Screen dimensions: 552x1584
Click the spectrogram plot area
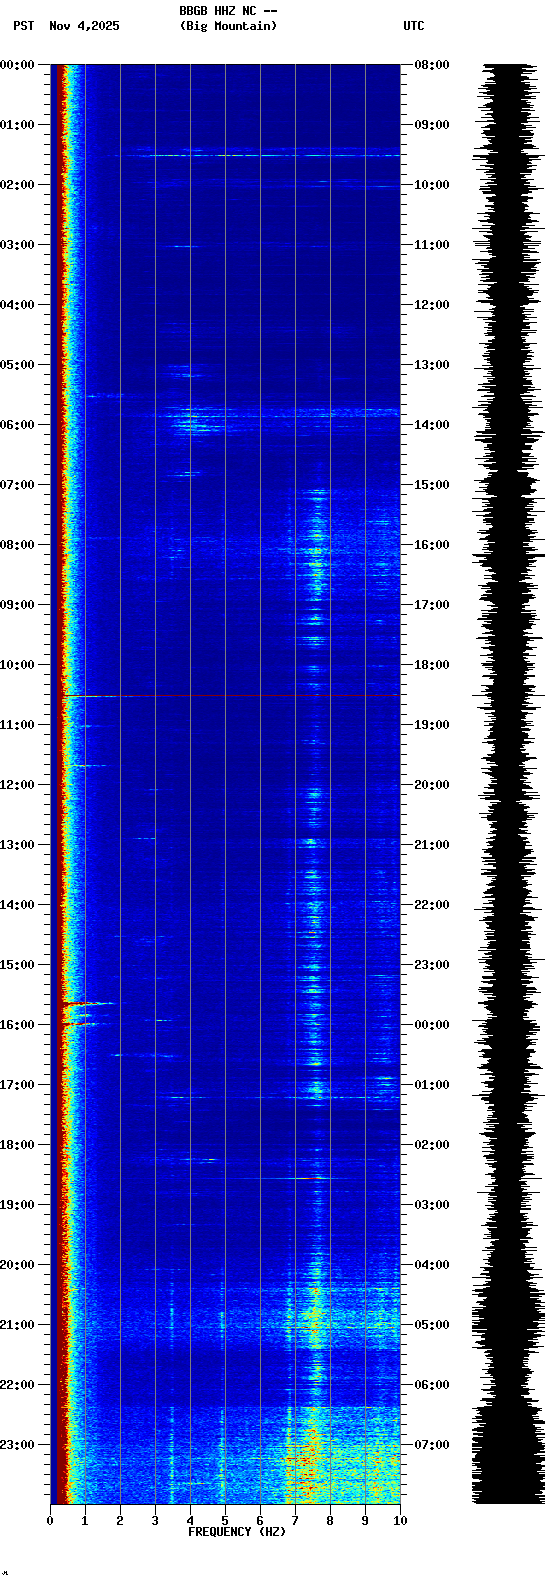pos(225,784)
